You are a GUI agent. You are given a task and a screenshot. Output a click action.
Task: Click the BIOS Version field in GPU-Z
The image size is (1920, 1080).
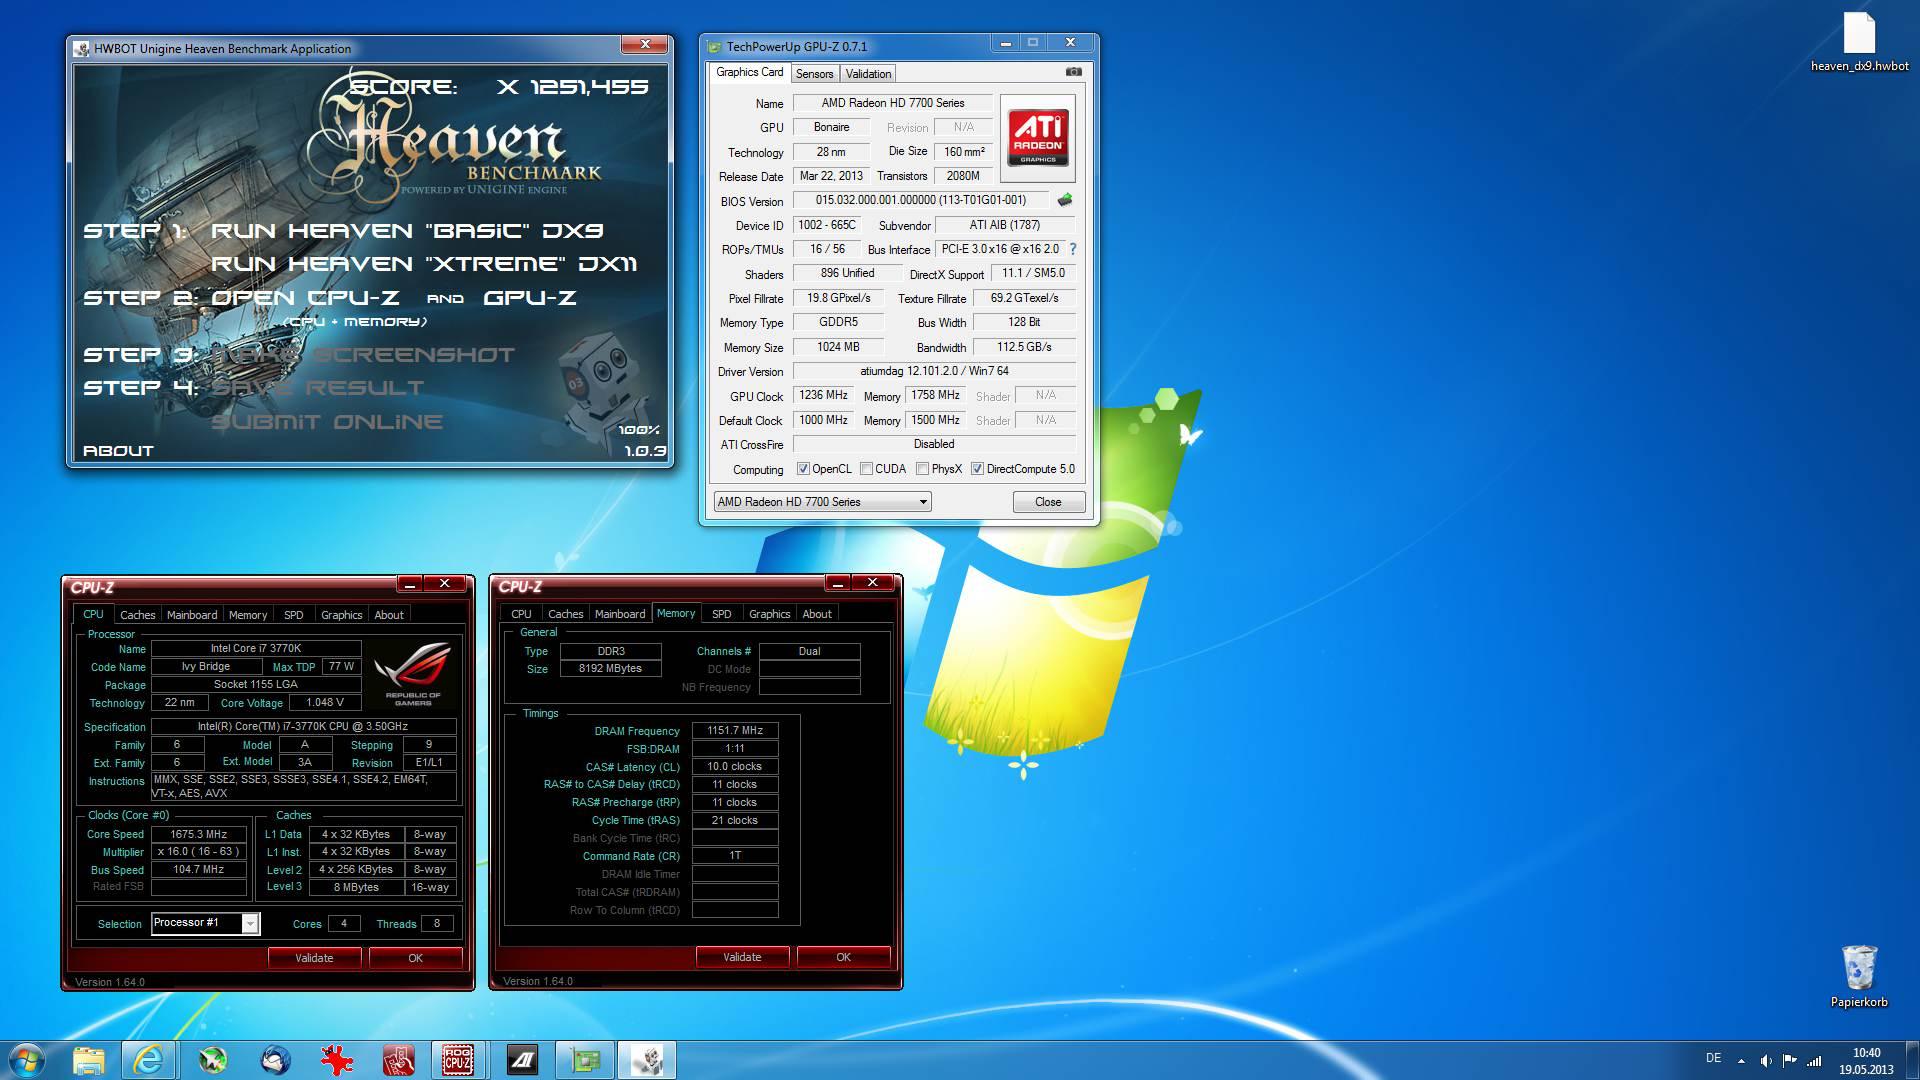[x=921, y=200]
